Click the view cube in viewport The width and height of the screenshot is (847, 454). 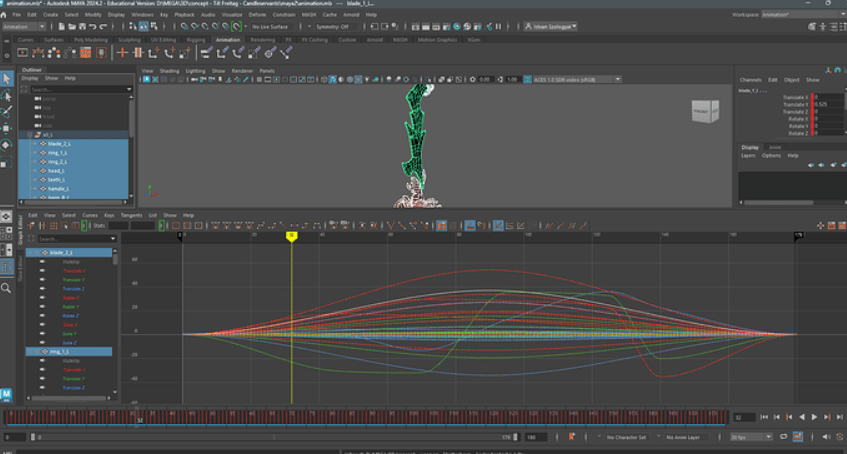click(x=704, y=113)
